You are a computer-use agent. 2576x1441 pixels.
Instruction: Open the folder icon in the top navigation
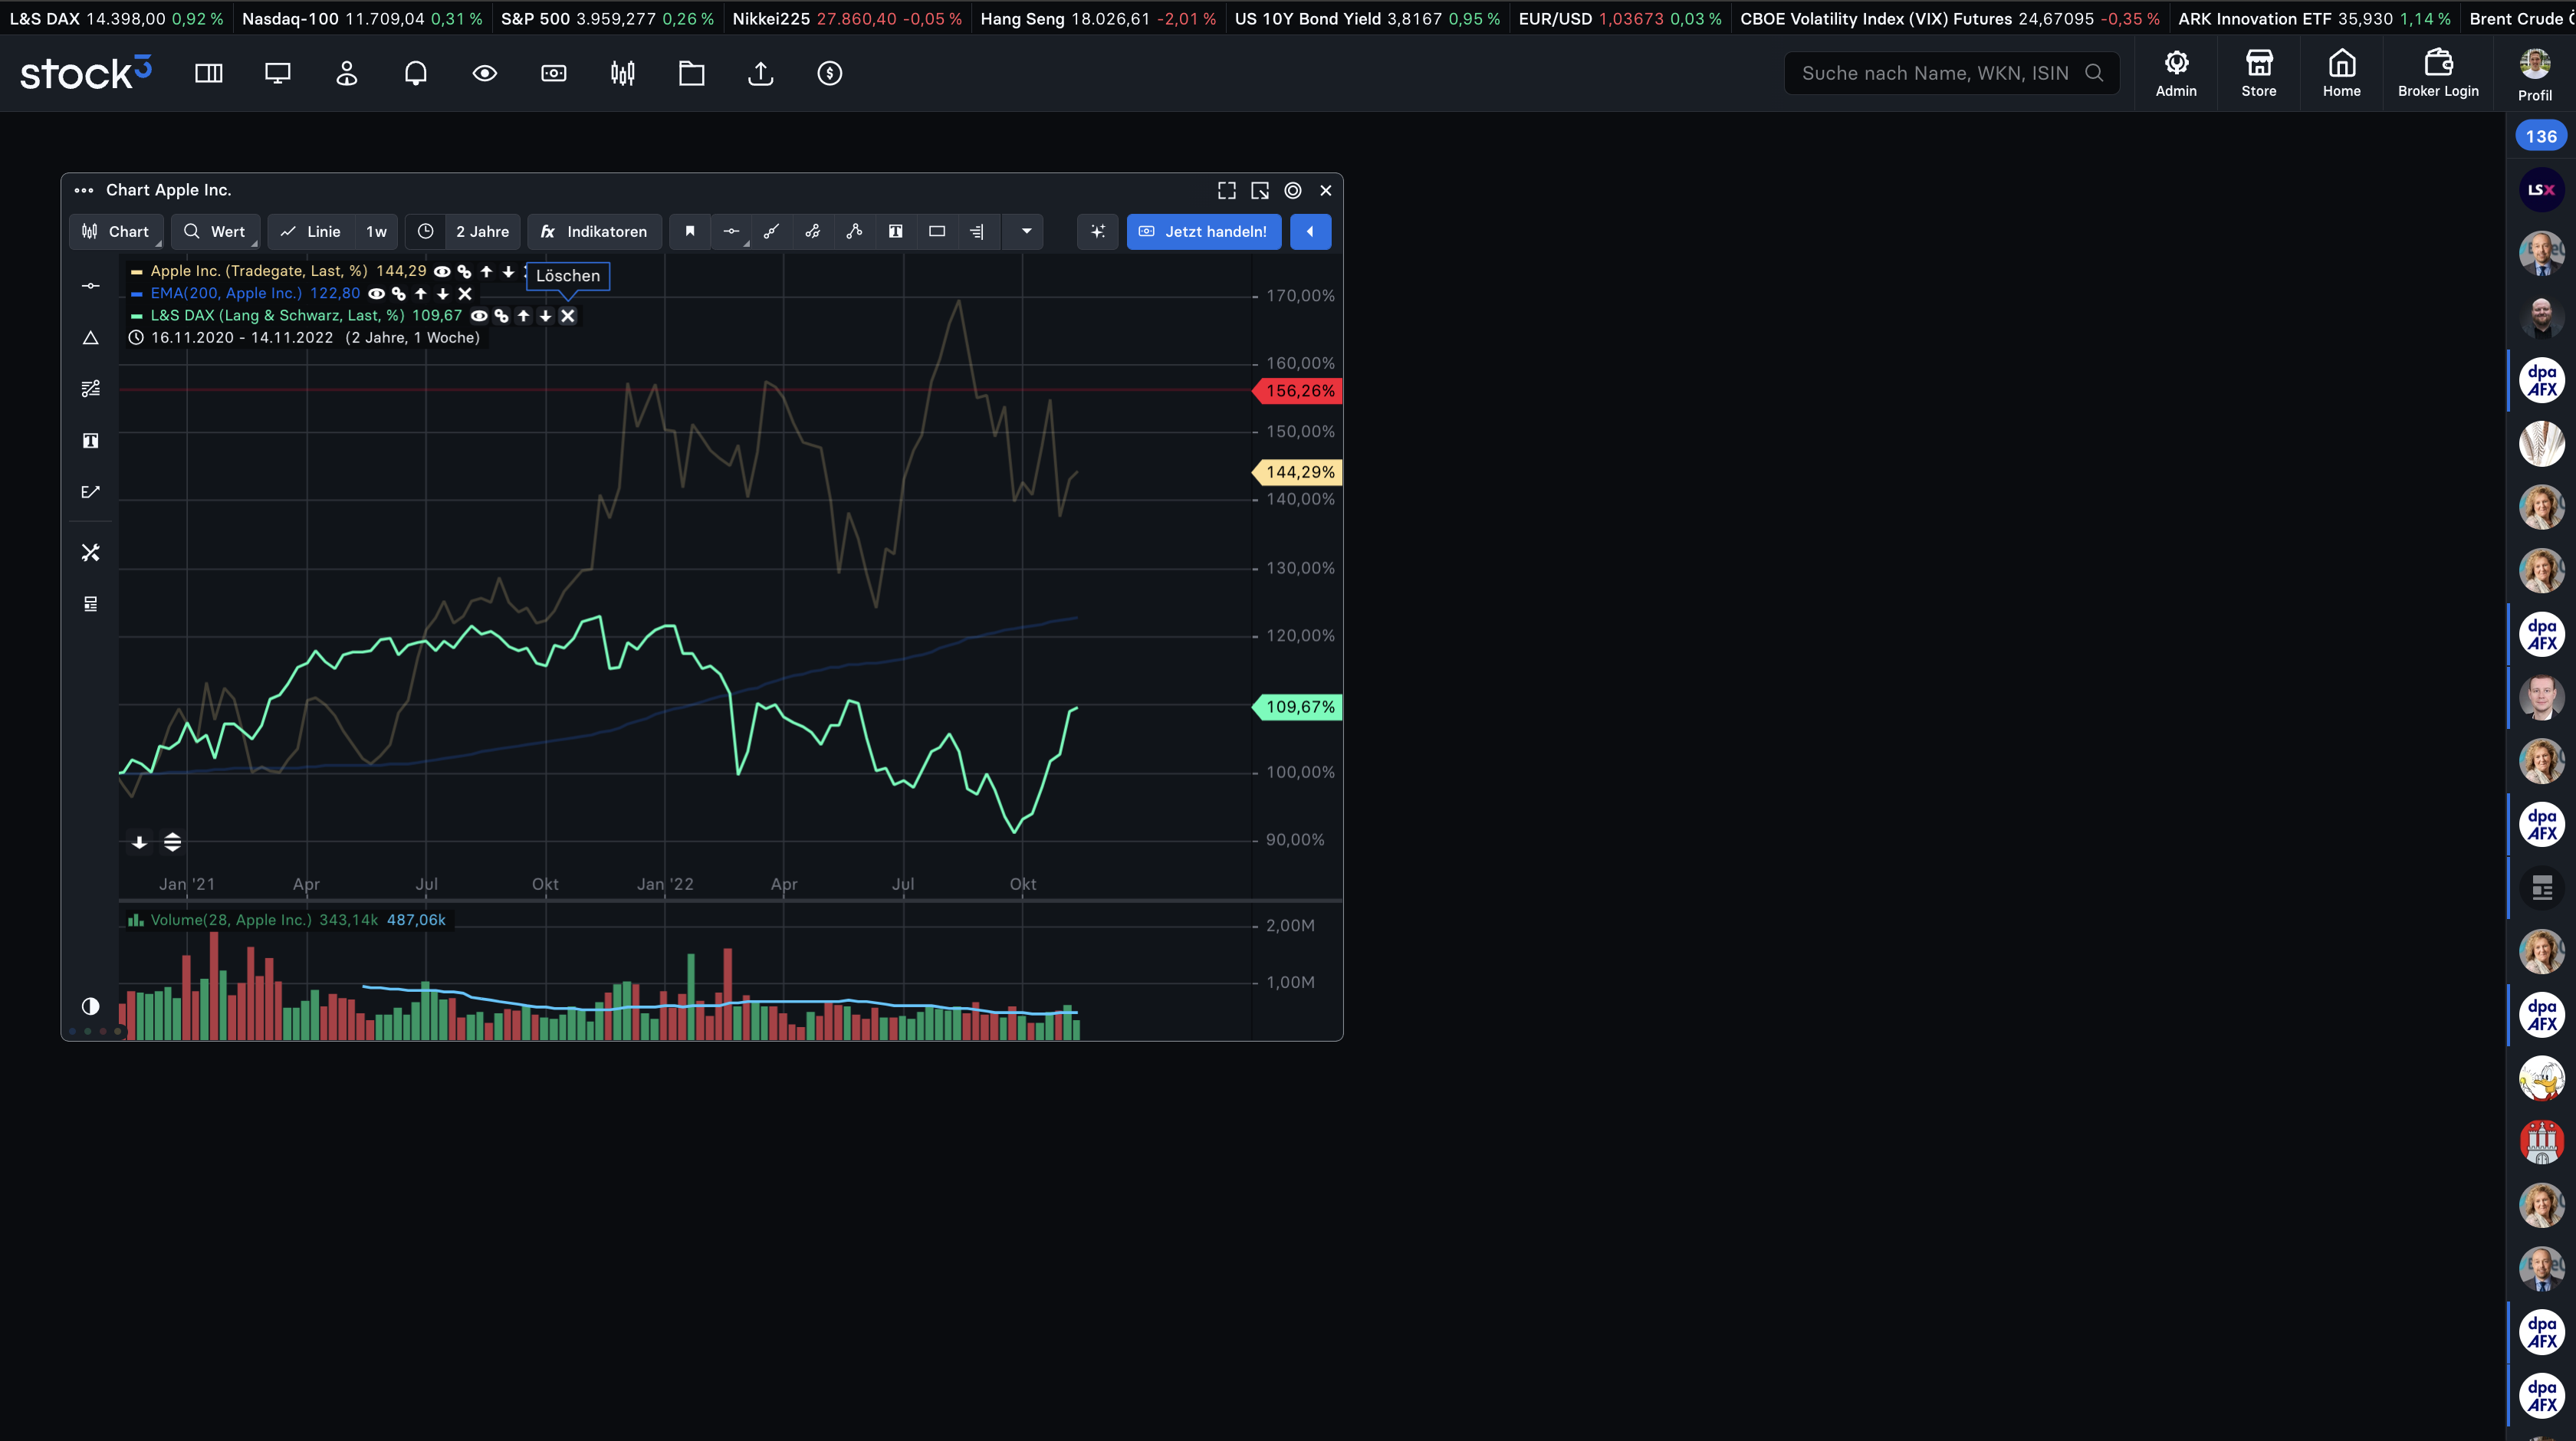691,73
